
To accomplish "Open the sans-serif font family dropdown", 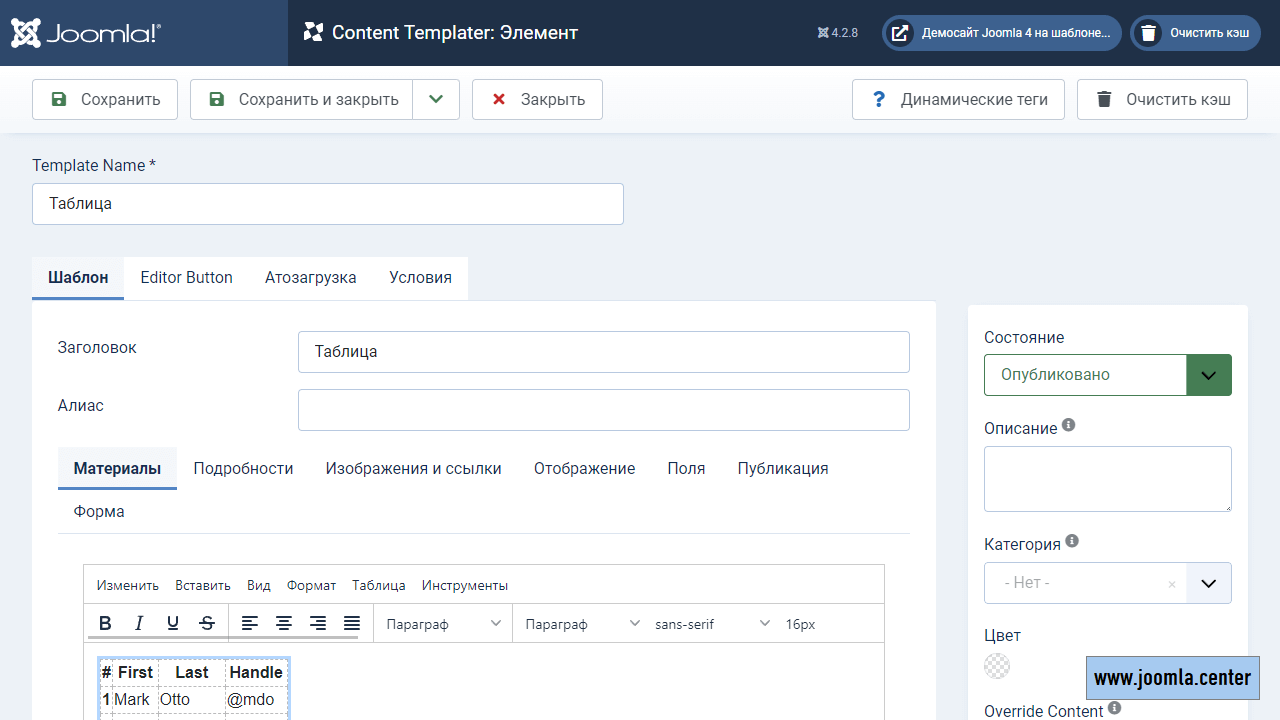I will pyautogui.click(x=712, y=624).
